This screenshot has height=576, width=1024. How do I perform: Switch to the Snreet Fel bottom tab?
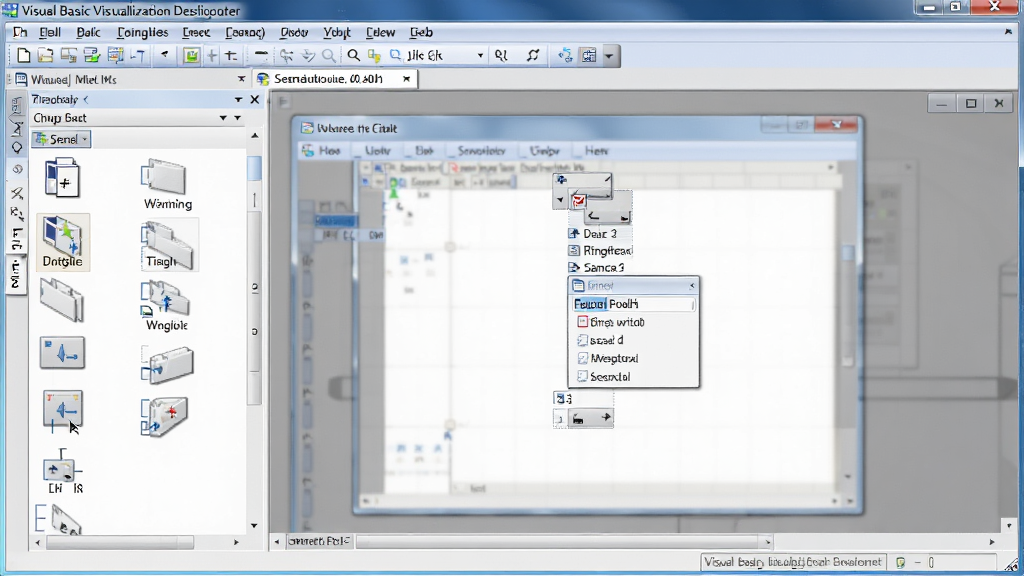tap(319, 541)
